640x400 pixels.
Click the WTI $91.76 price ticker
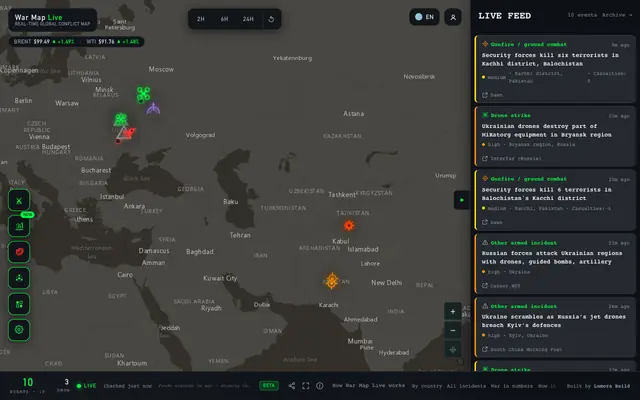(x=112, y=42)
